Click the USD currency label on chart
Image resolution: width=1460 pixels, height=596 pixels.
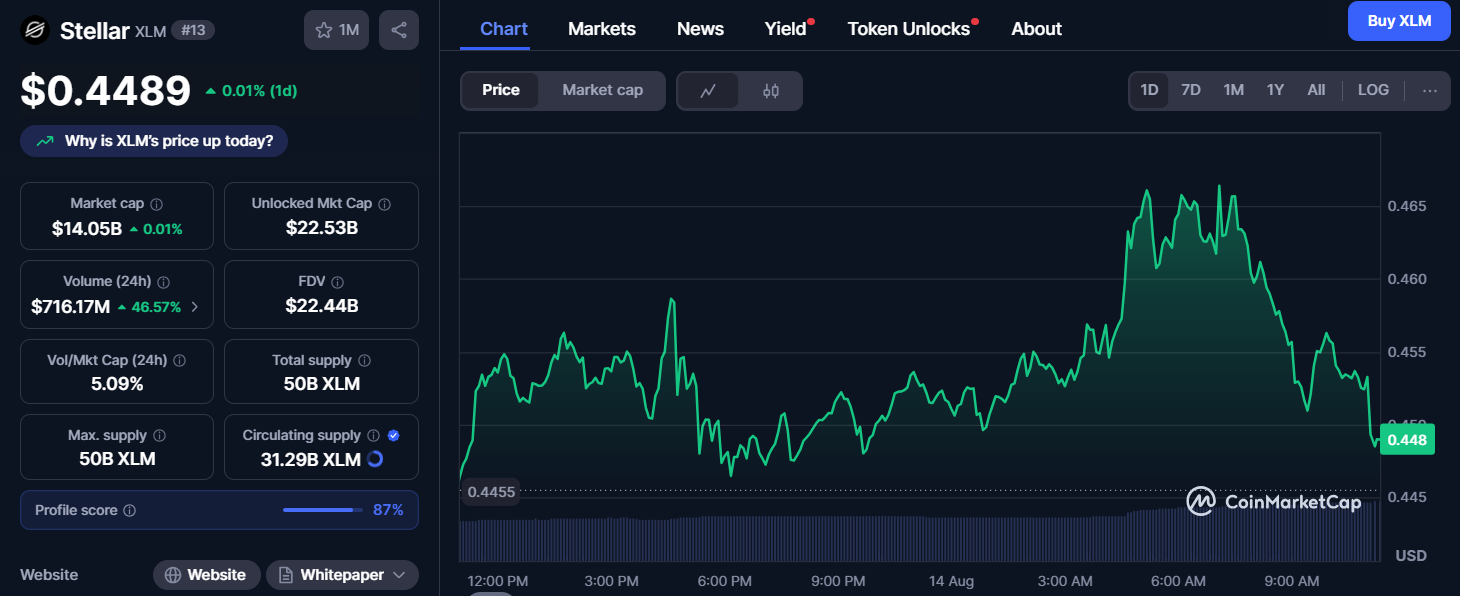click(1411, 555)
